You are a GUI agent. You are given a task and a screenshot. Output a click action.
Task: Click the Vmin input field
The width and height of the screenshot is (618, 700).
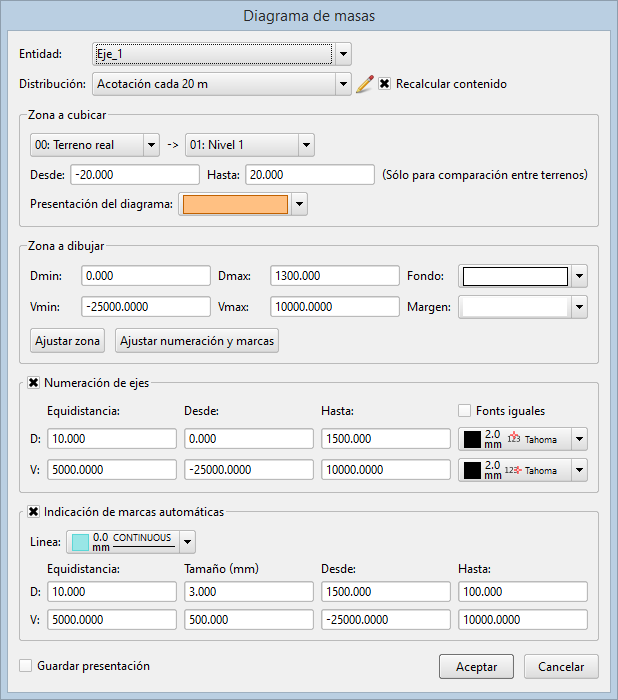(x=146, y=307)
